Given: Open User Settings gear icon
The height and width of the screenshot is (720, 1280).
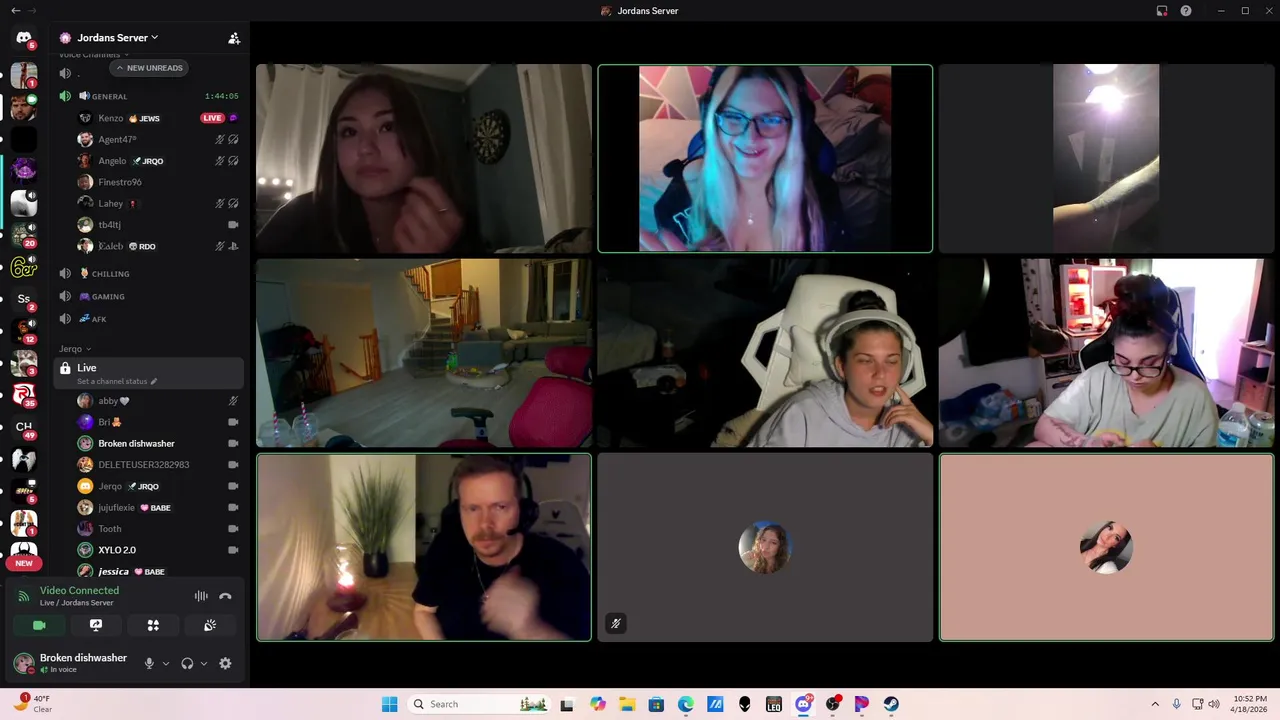Looking at the screenshot, I should click(225, 663).
